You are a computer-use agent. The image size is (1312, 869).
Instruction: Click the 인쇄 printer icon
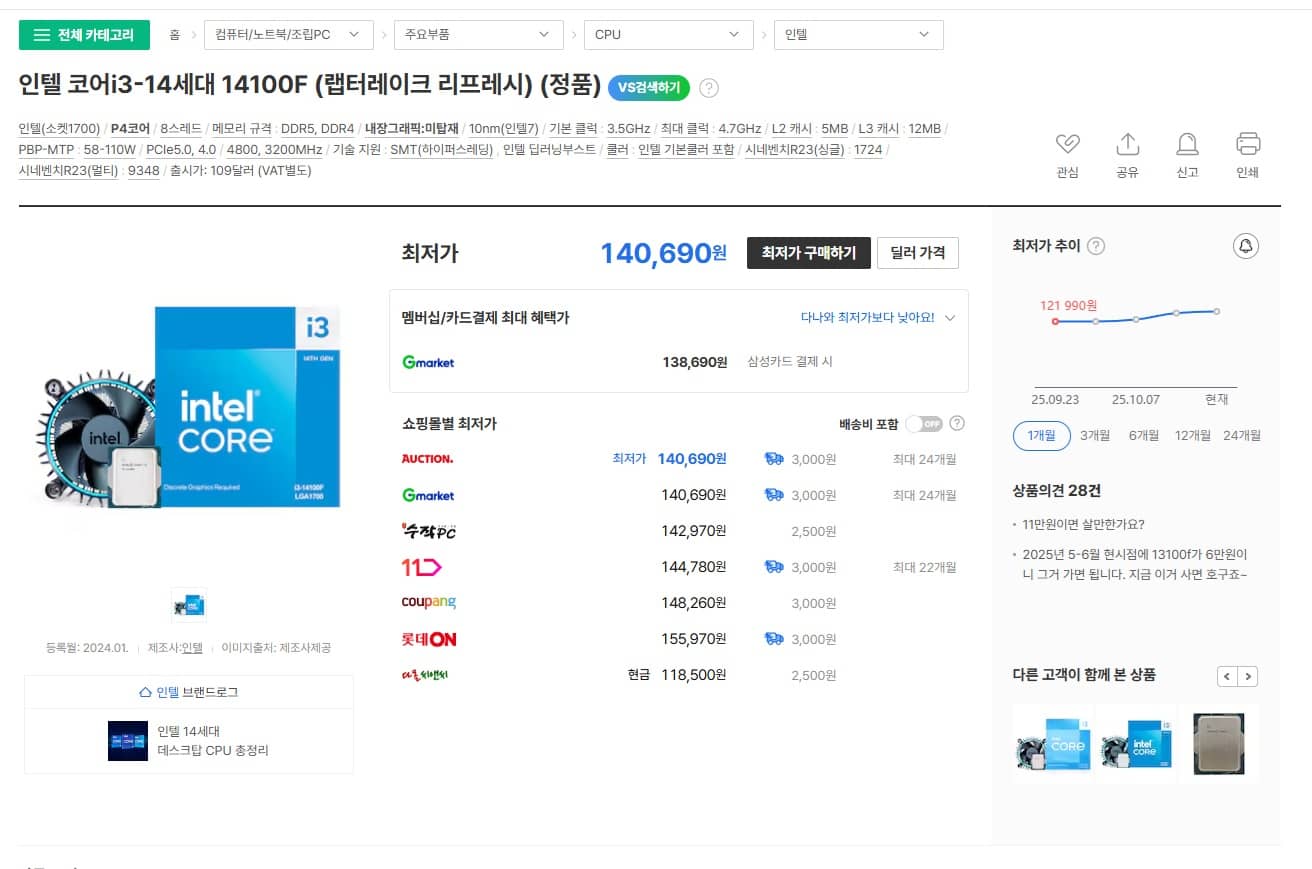coord(1247,145)
